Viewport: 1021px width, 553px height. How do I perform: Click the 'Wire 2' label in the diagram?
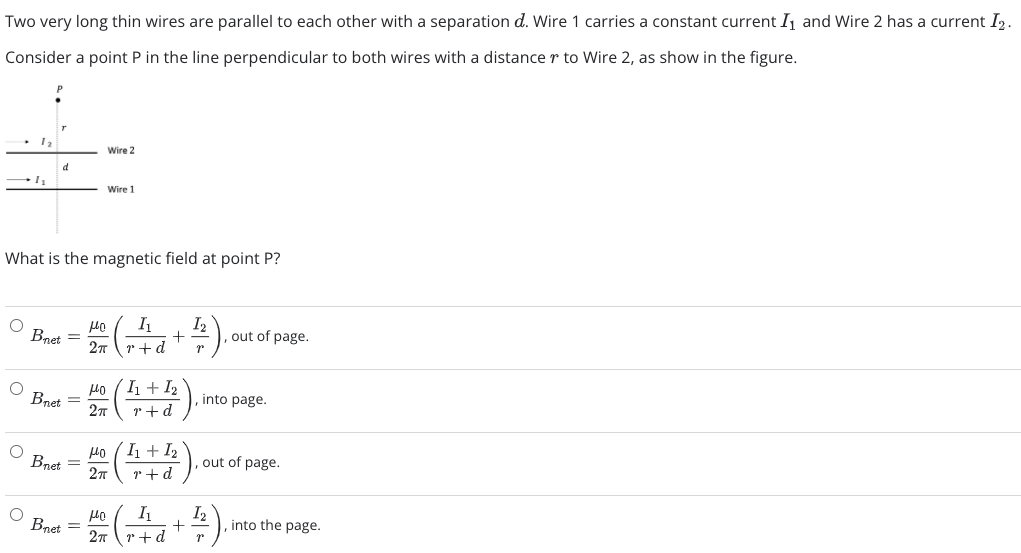coord(121,150)
